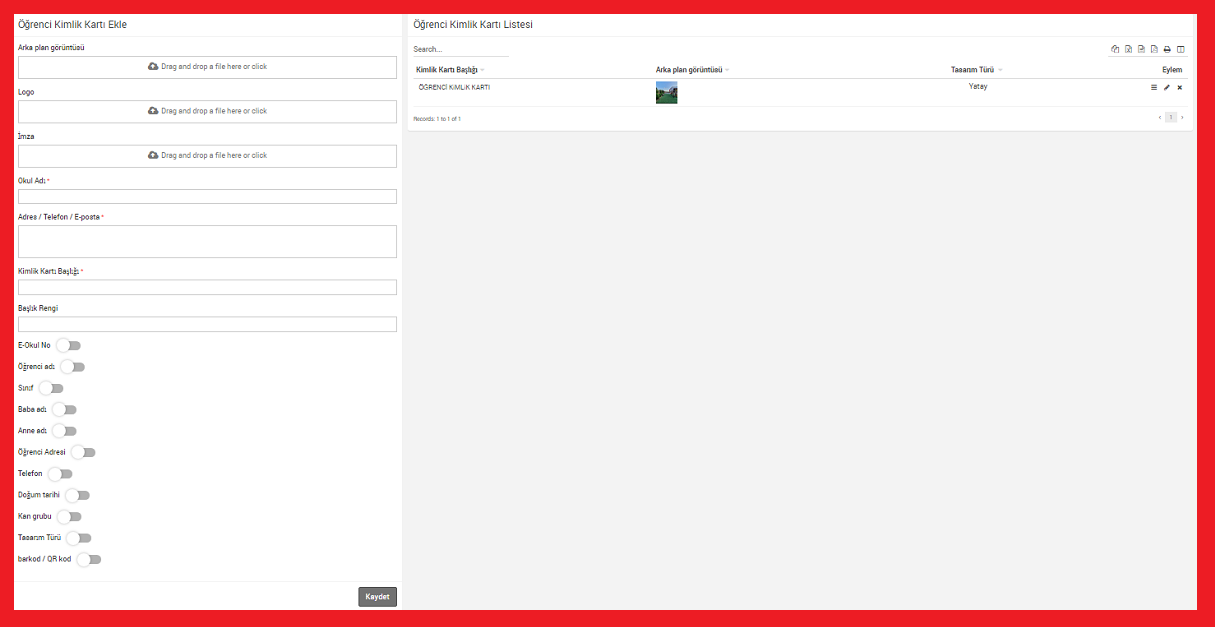Sort by Tasarım Türü column arrow
The height and width of the screenshot is (627, 1215).
1000,70
